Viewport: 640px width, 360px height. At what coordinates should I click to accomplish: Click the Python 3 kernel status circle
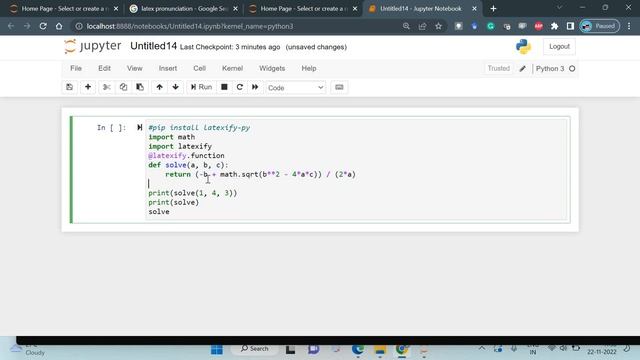[x=572, y=69]
